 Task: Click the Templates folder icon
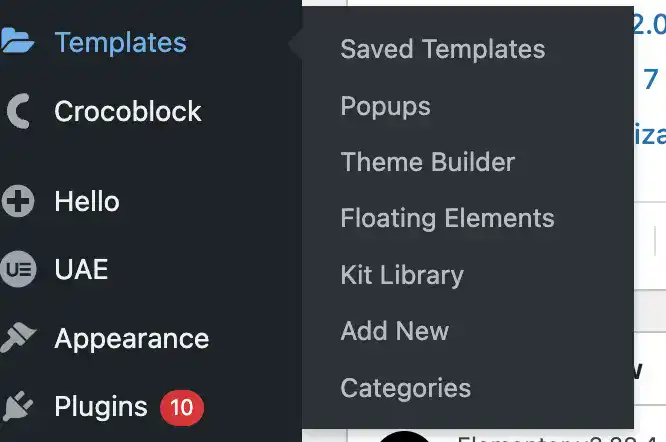coord(17,41)
